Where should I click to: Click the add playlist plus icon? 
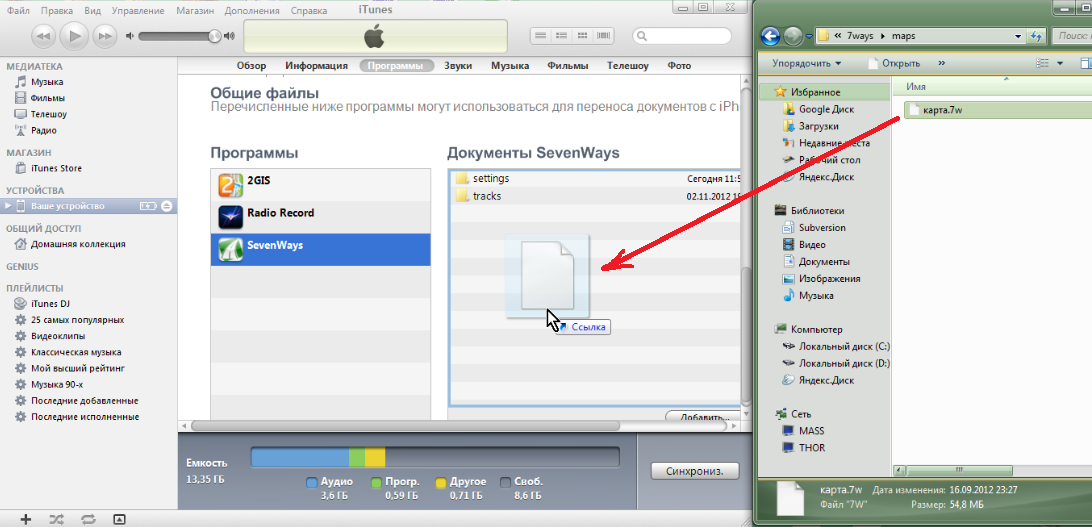26,519
